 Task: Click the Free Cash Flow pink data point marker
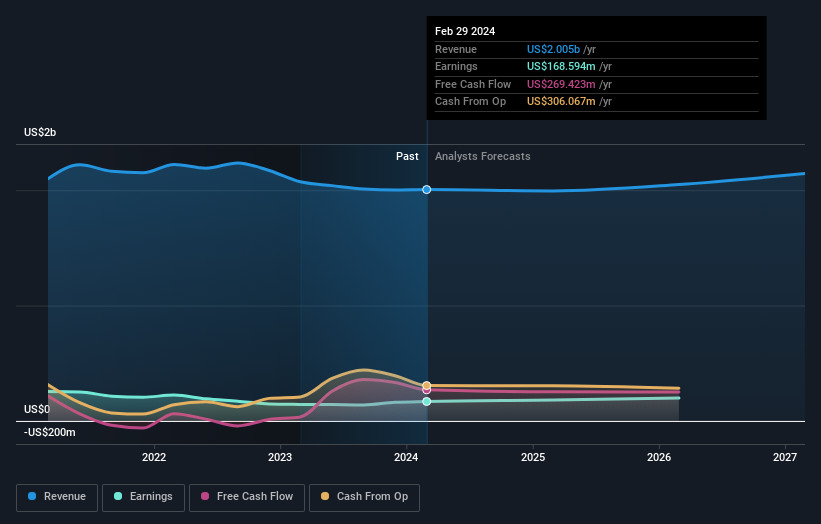(427, 390)
